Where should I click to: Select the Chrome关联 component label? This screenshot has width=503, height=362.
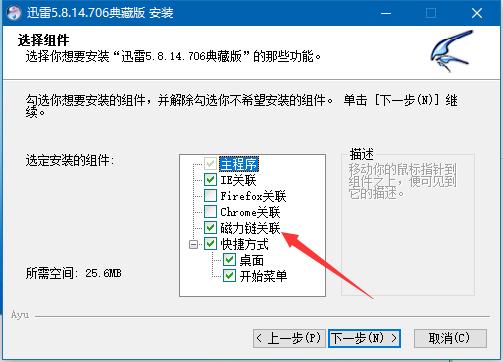click(250, 212)
